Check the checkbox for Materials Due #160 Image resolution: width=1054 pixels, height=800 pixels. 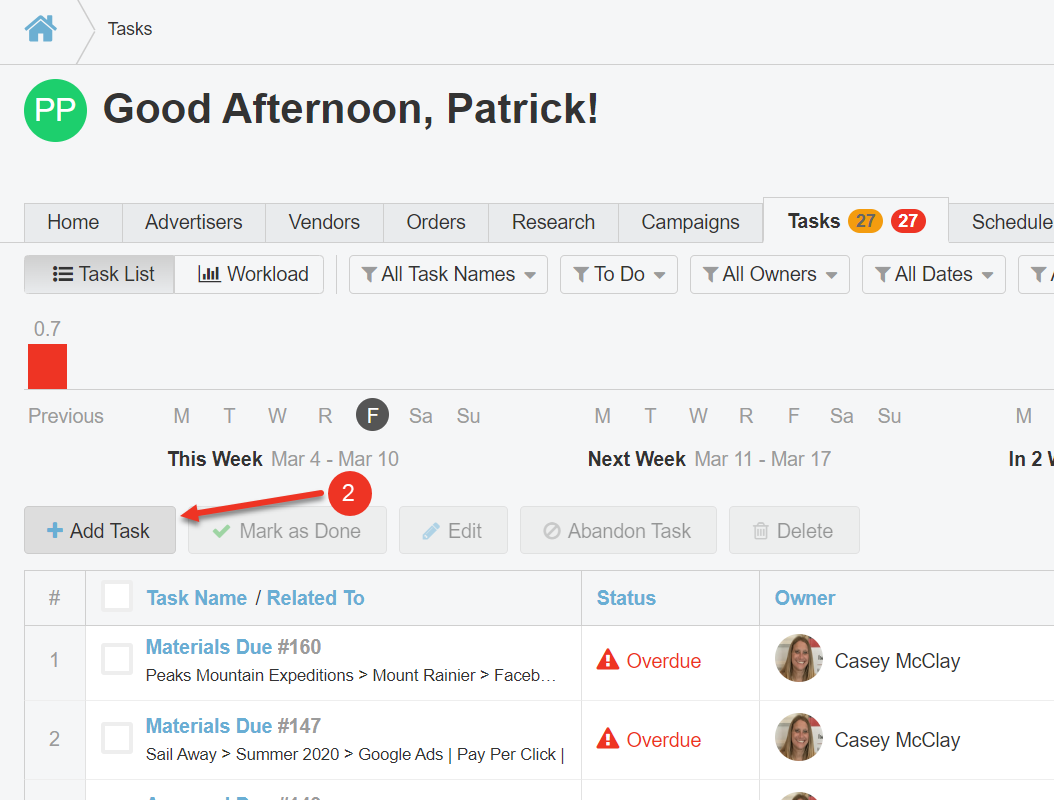click(117, 660)
